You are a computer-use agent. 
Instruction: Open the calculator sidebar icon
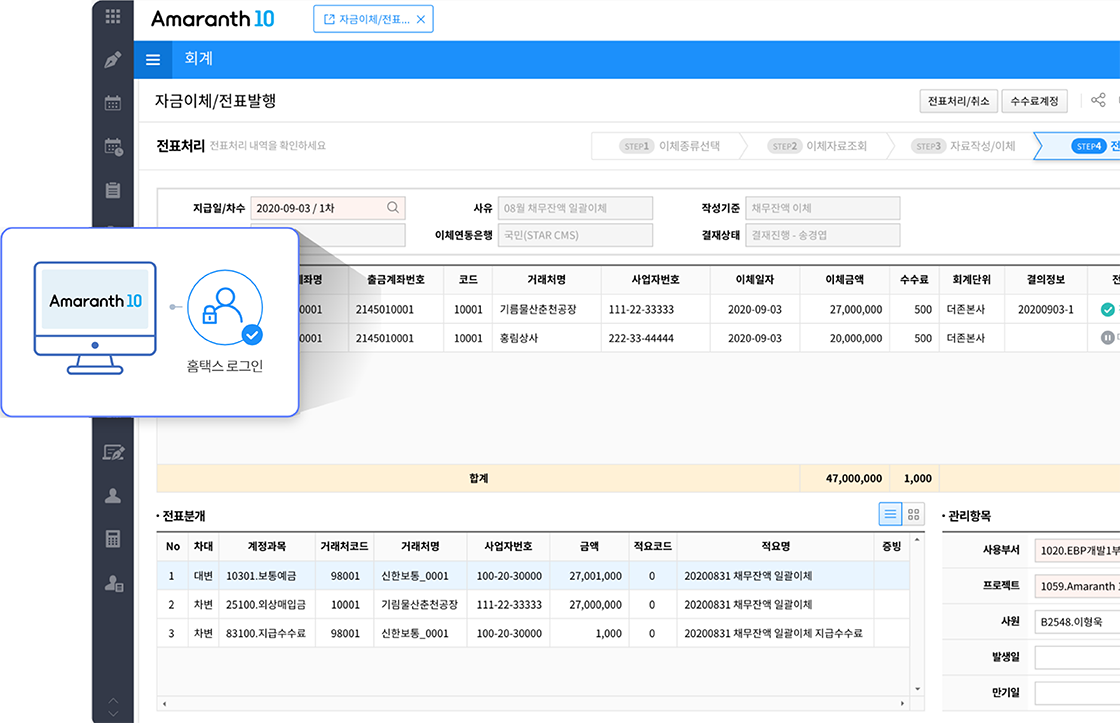click(x=113, y=539)
